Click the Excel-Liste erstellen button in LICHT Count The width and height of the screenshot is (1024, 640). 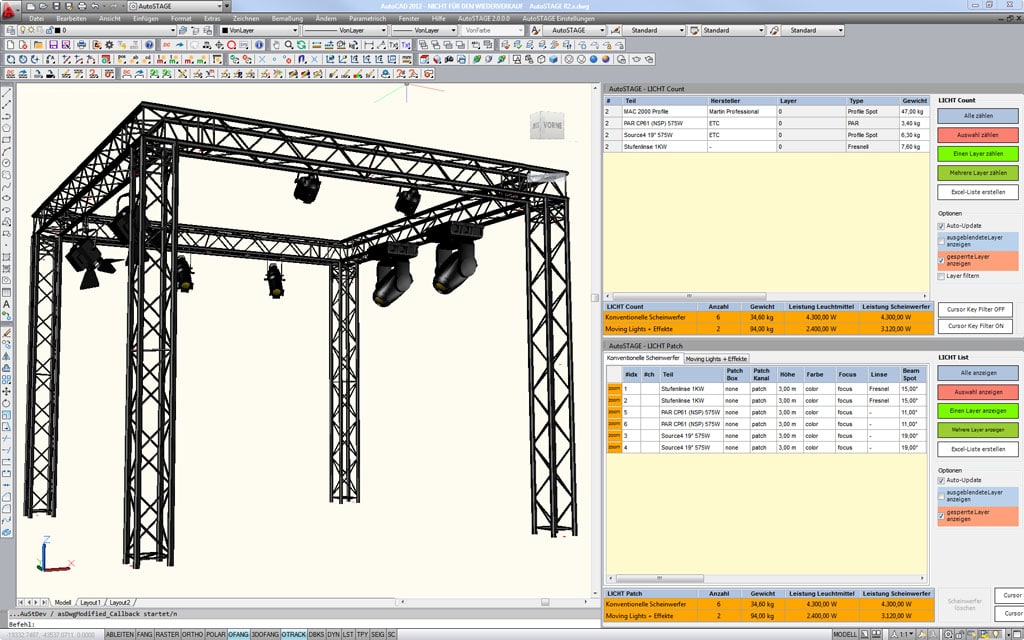[x=977, y=192]
